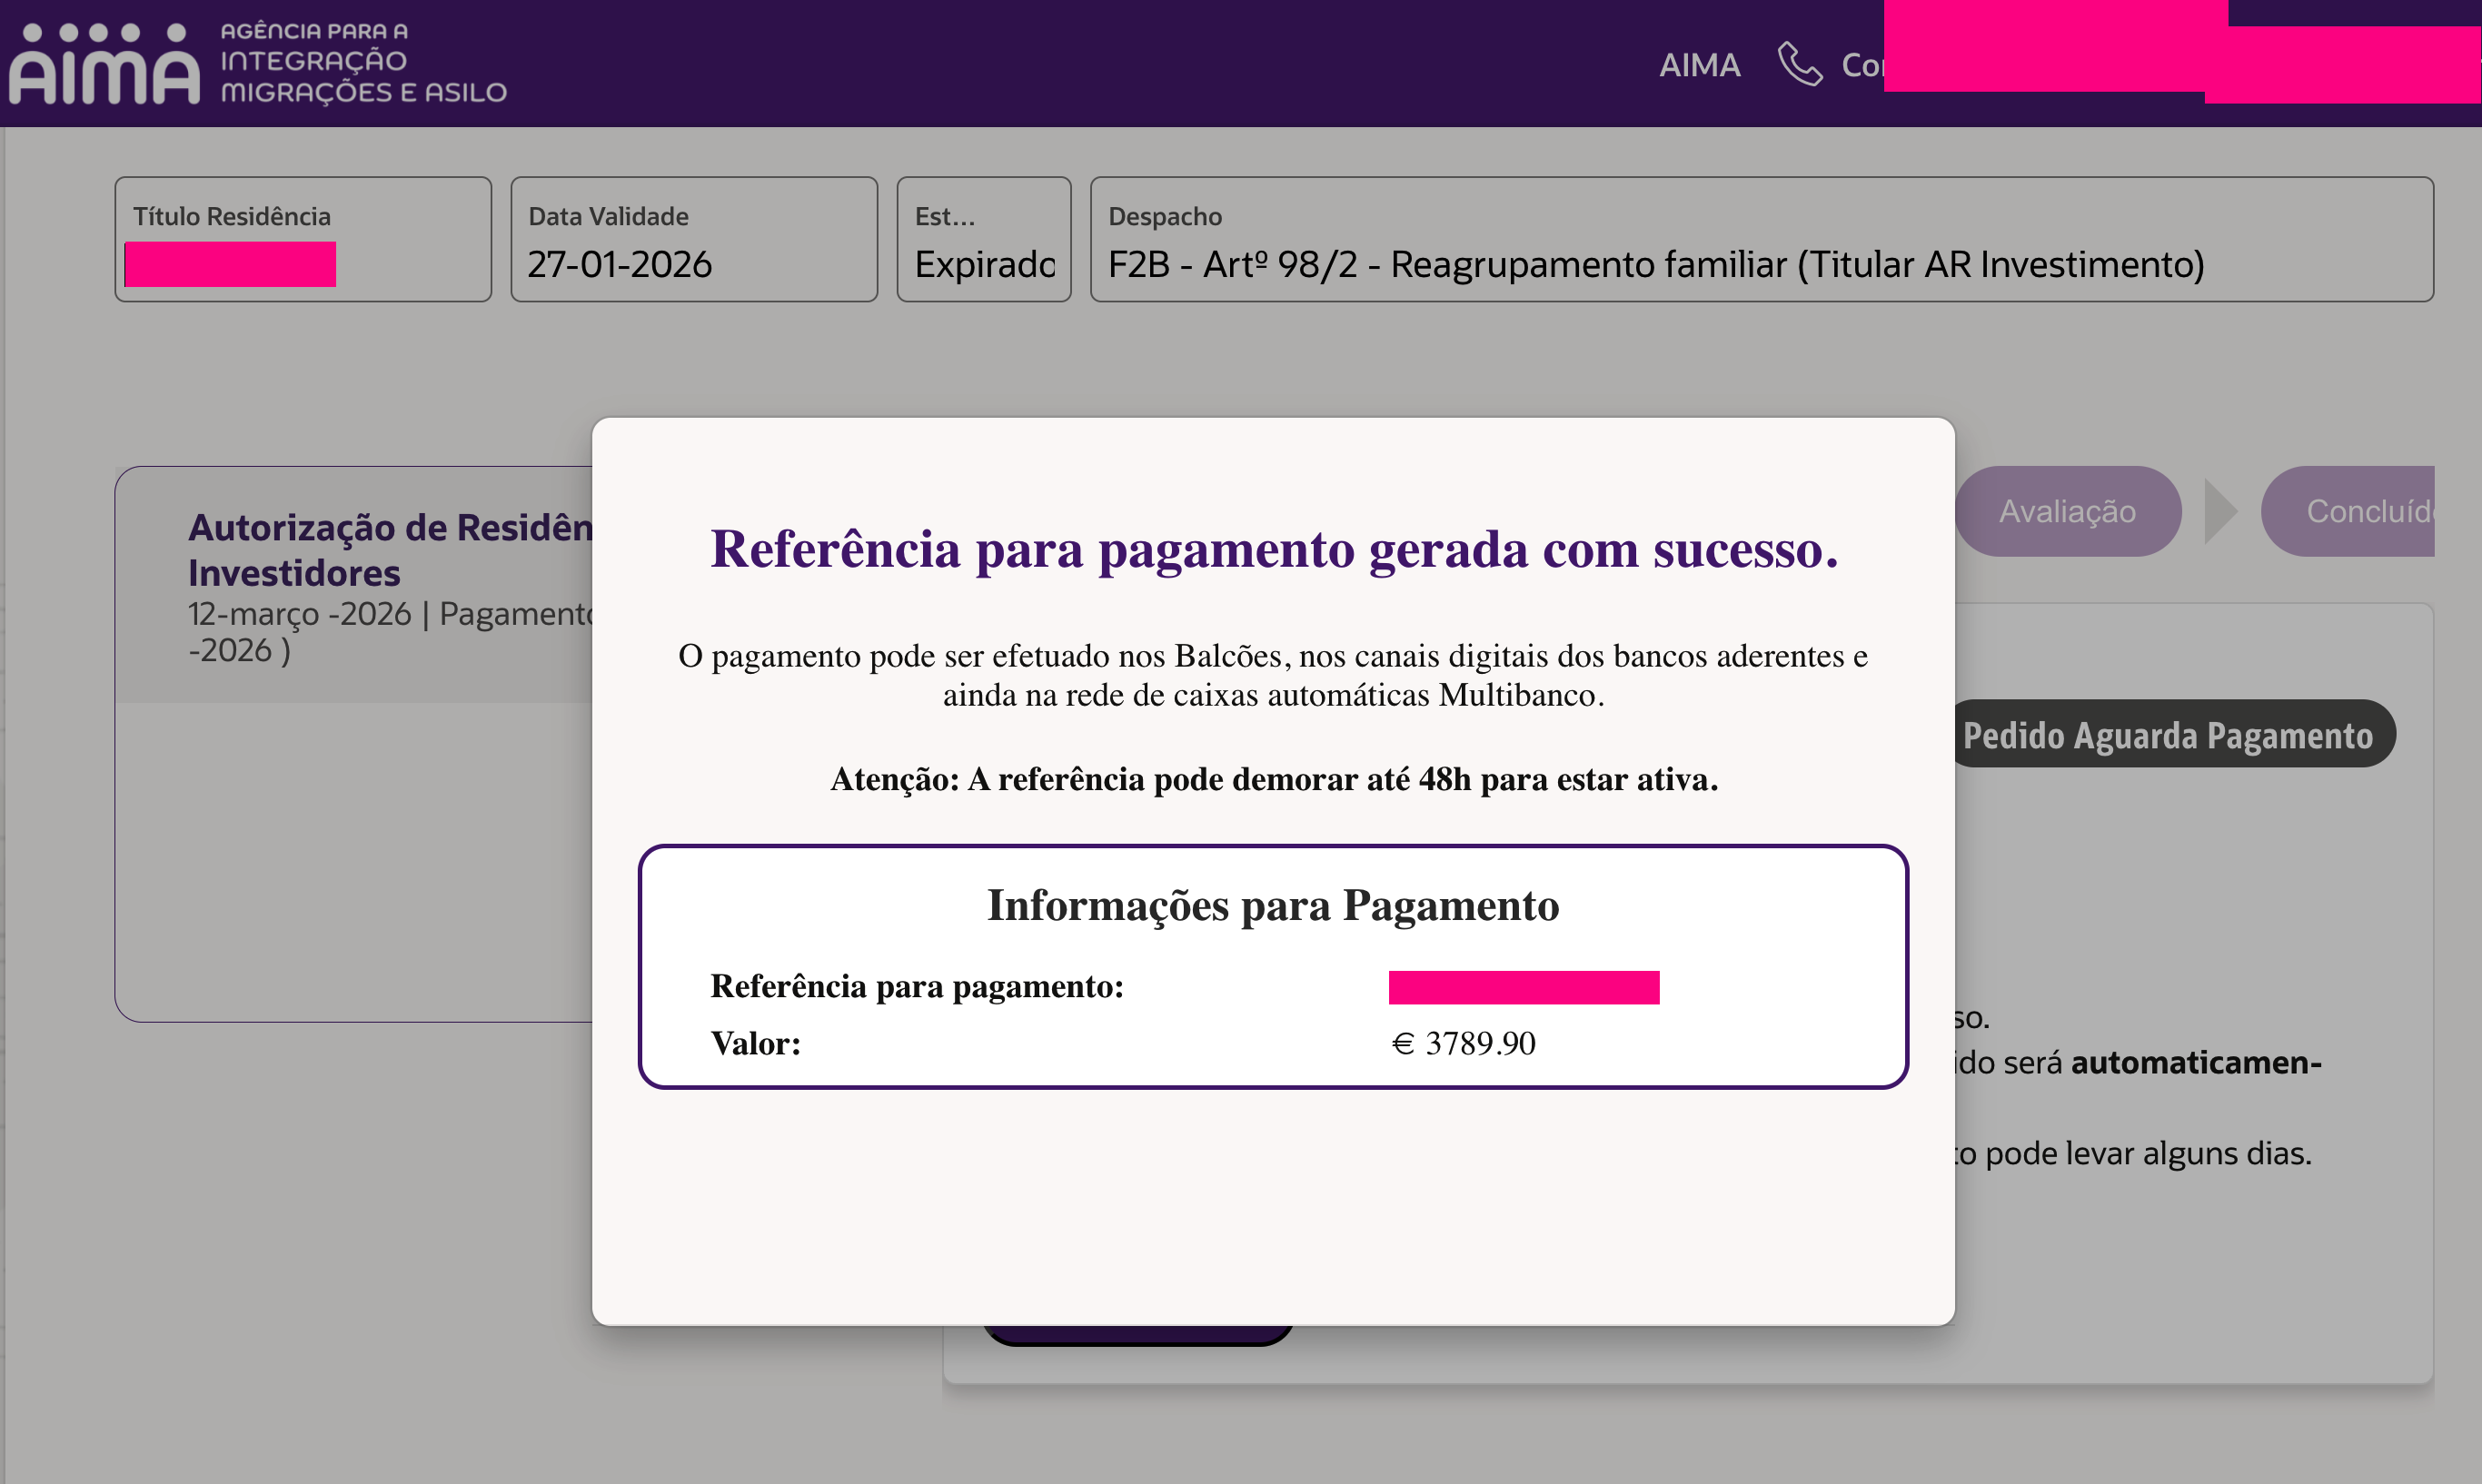The height and width of the screenshot is (1484, 2482).
Task: Select the Avaliação progress step
Action: point(2067,511)
